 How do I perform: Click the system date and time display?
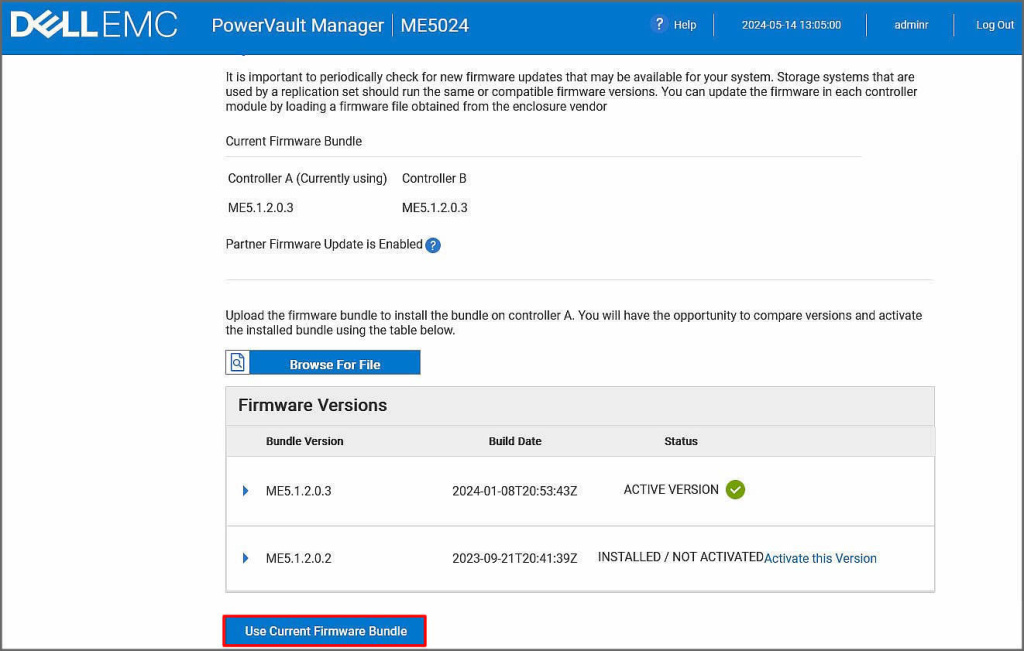click(x=790, y=25)
